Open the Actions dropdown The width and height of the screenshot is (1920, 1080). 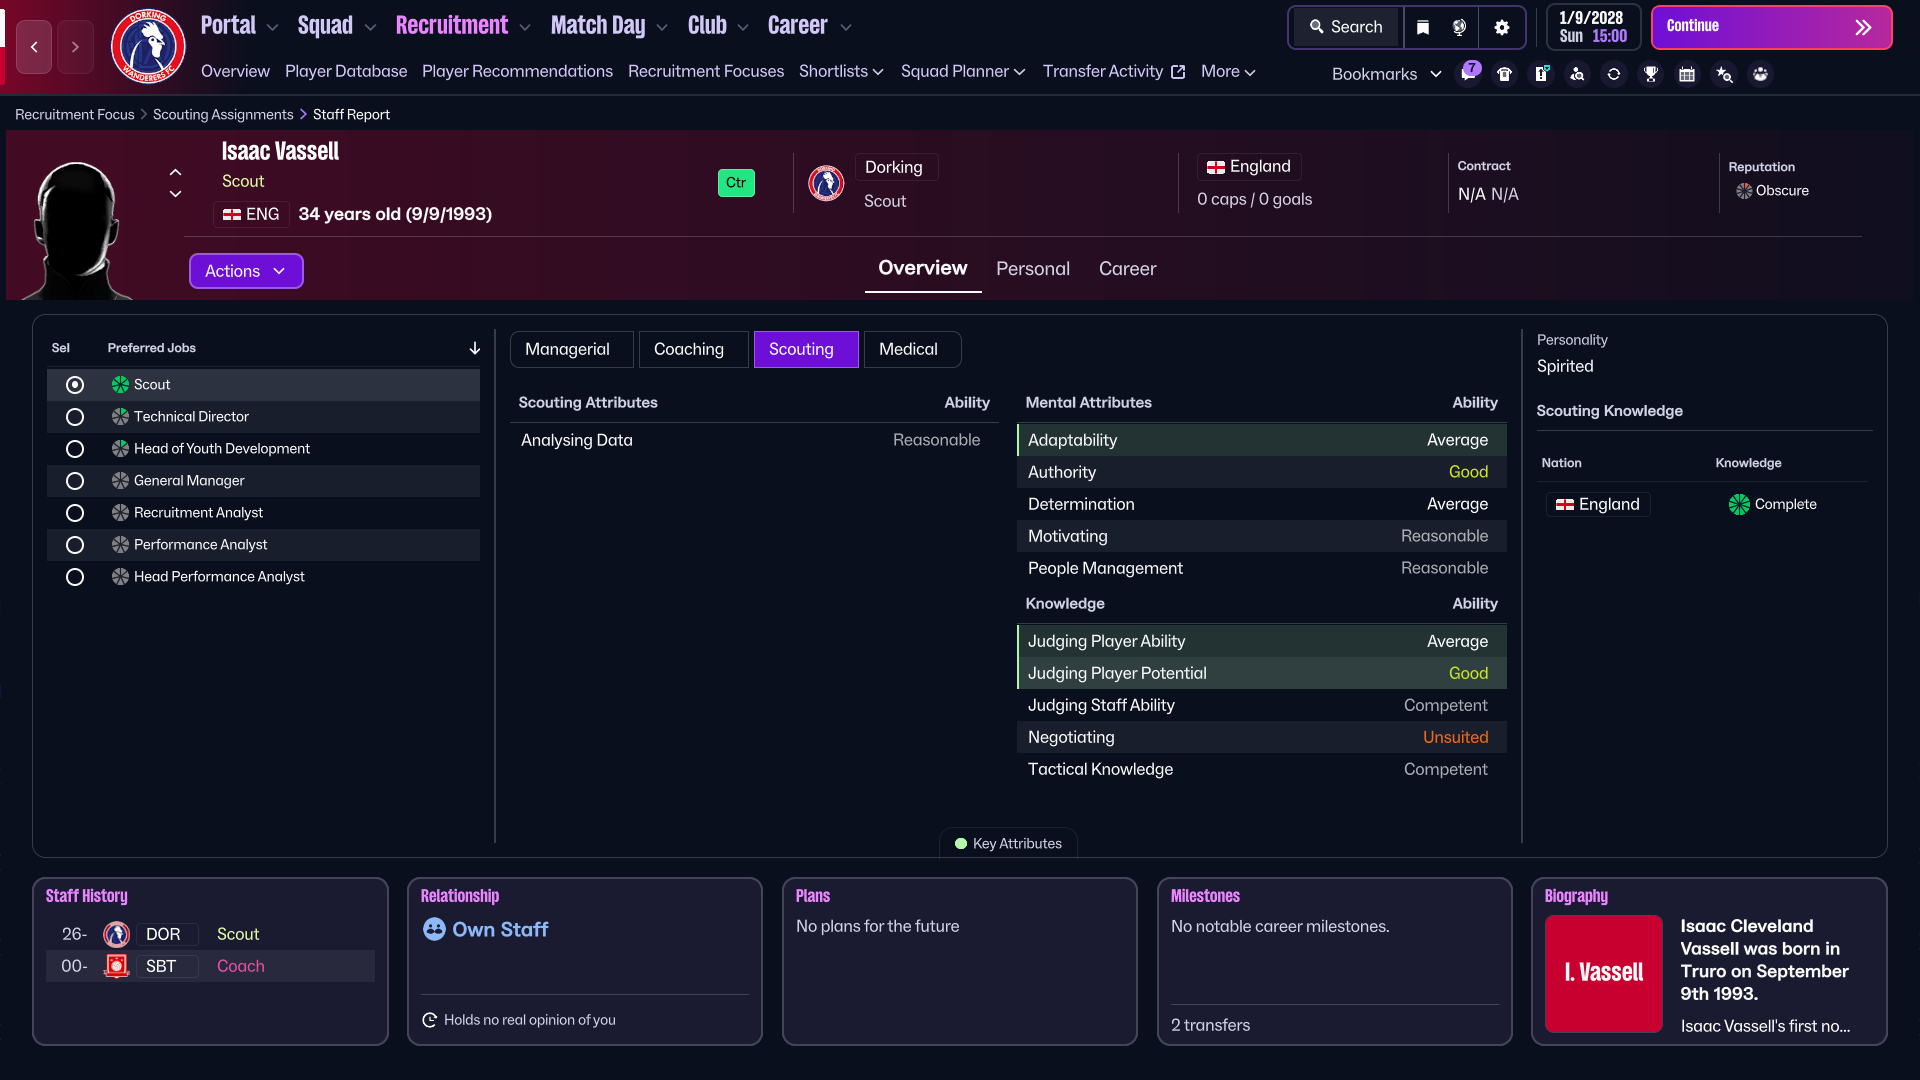(246, 271)
